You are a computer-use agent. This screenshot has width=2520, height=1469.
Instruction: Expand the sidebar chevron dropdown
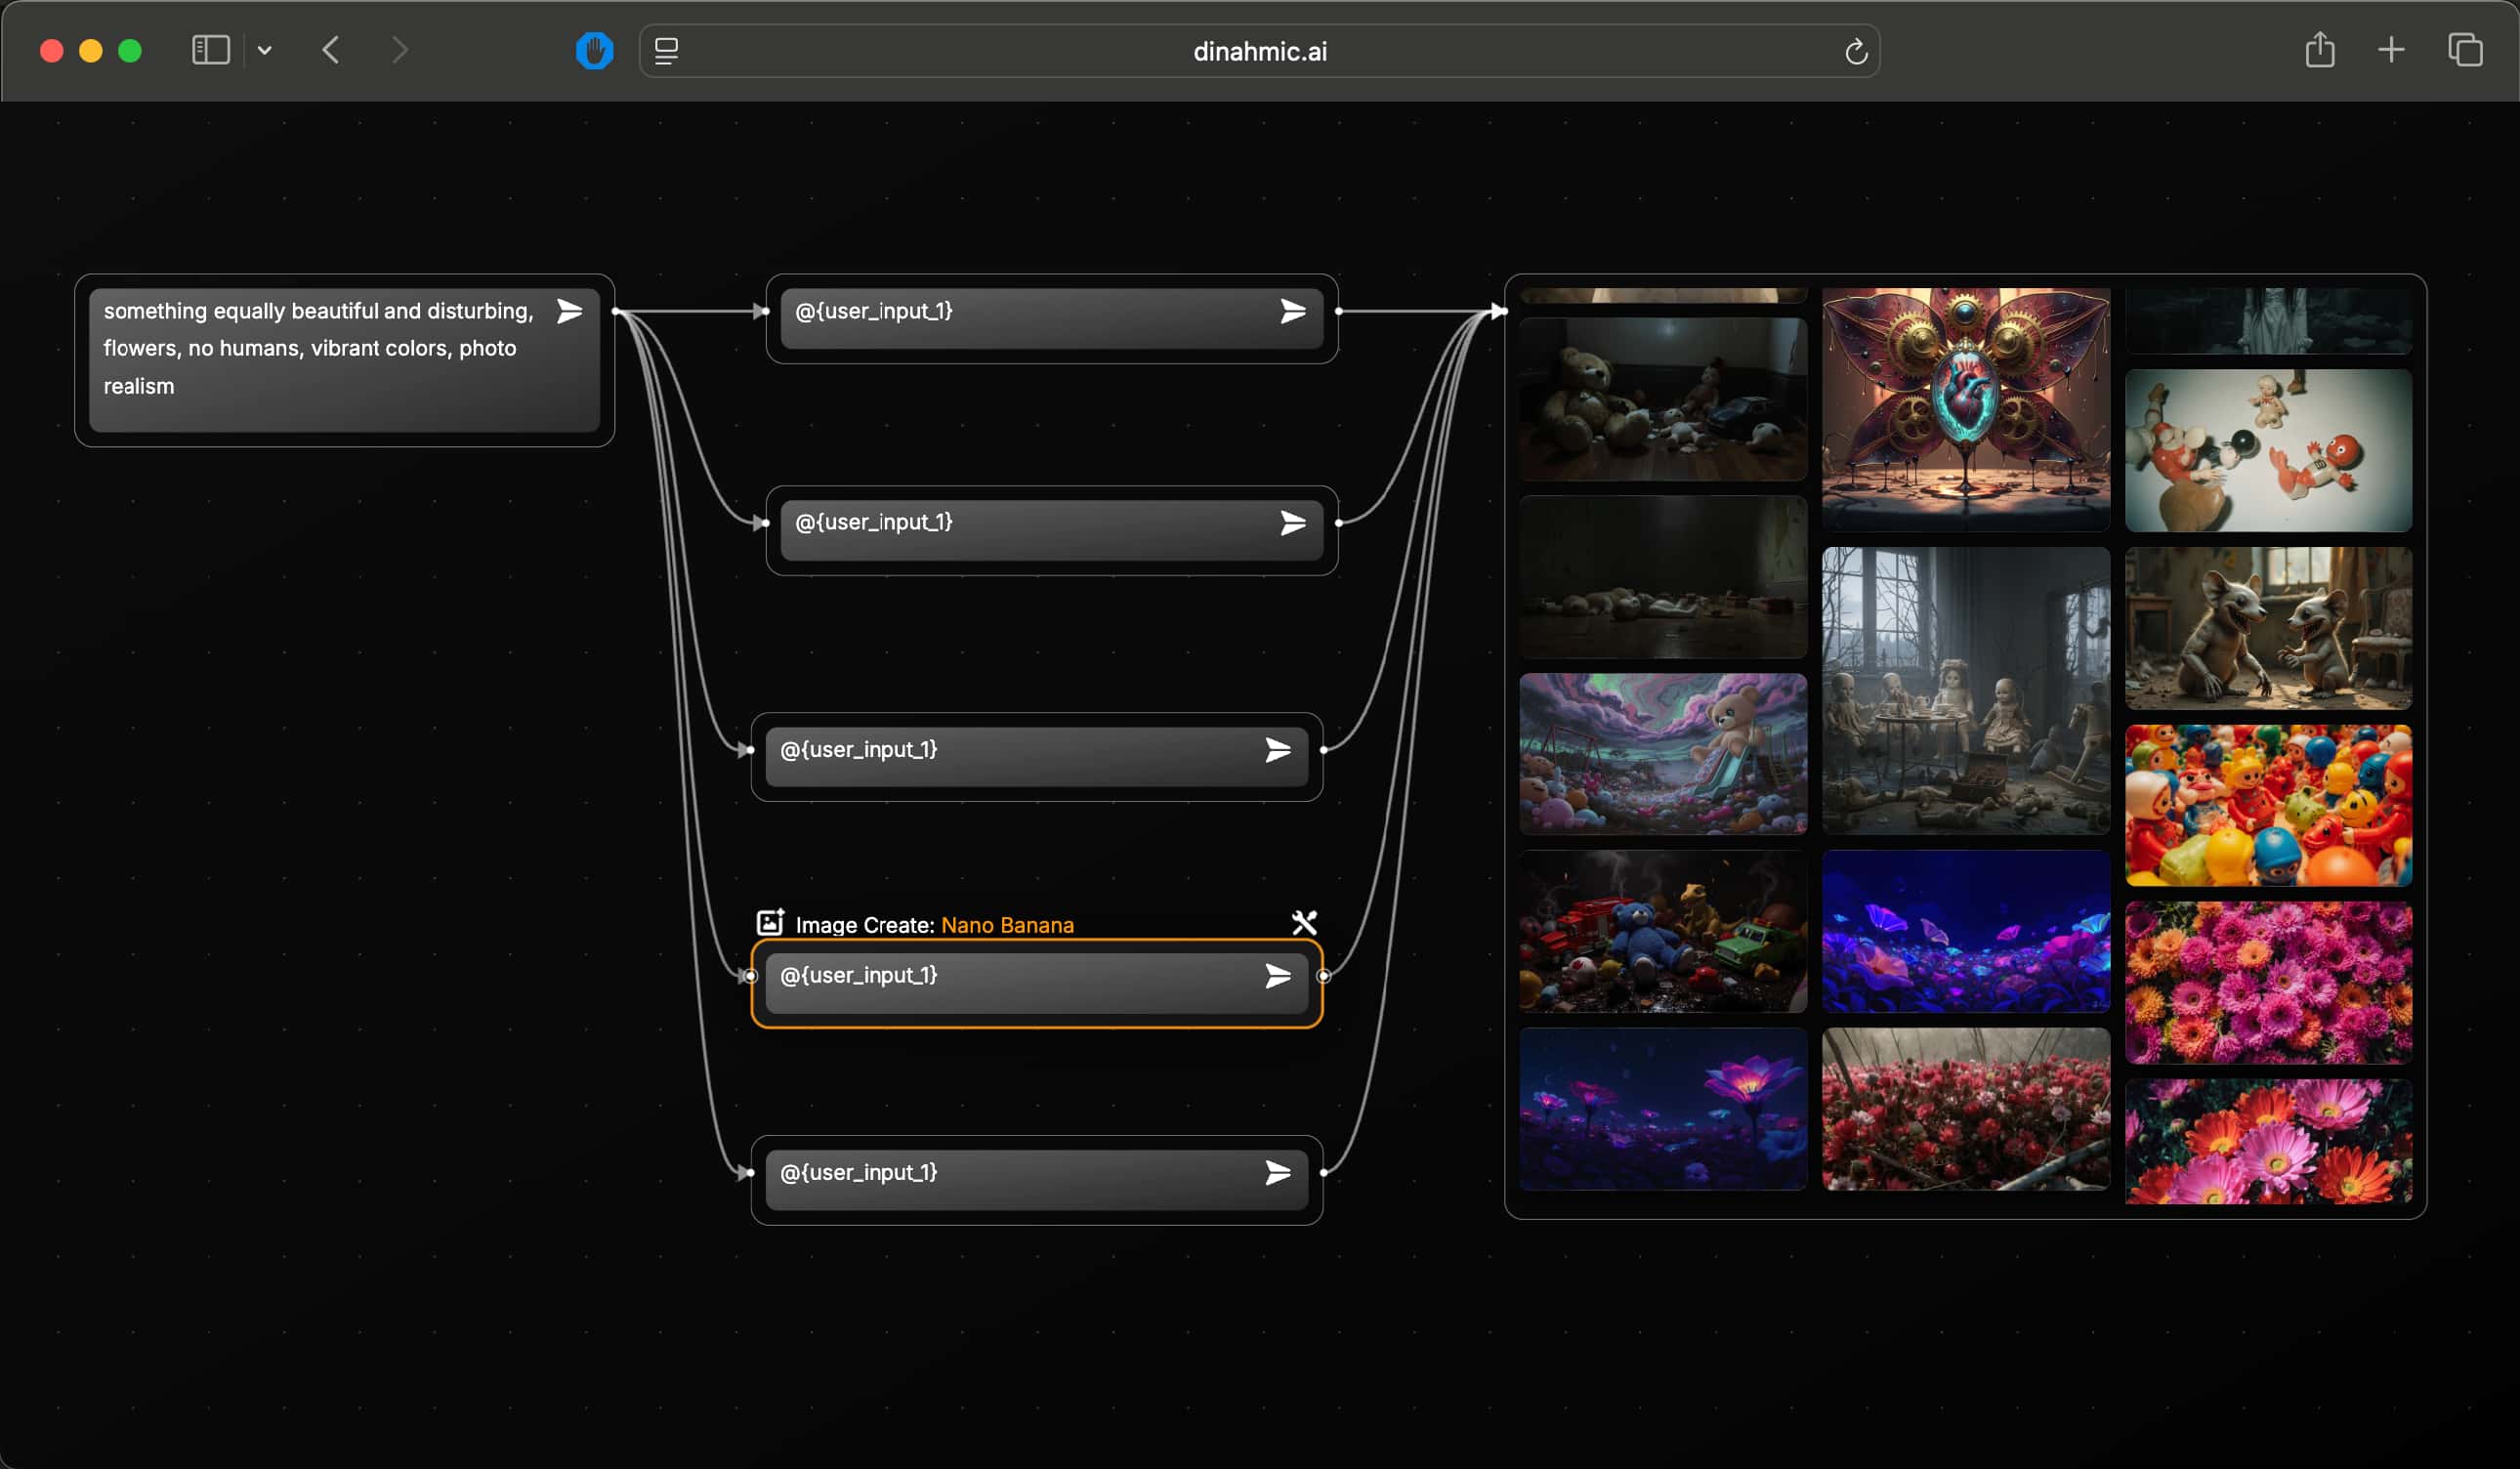264,50
